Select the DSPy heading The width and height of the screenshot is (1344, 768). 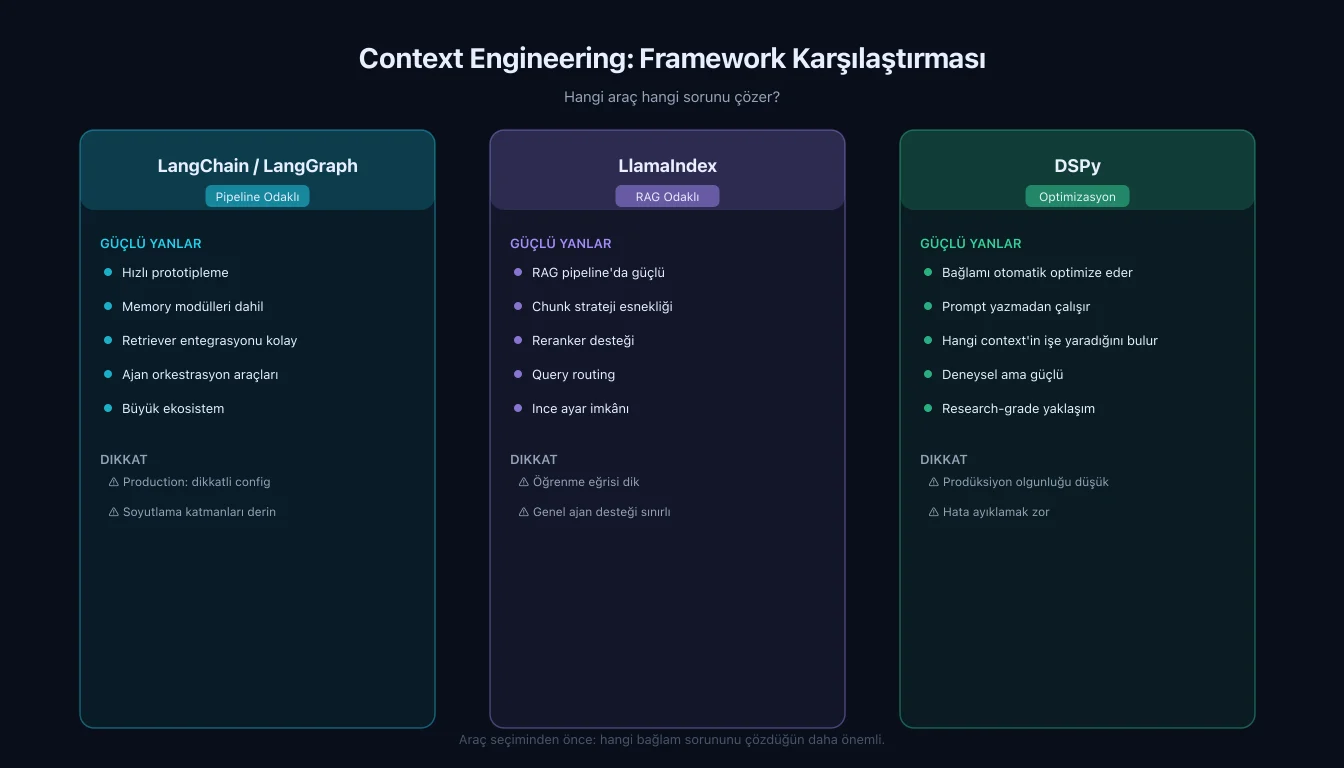click(1077, 166)
